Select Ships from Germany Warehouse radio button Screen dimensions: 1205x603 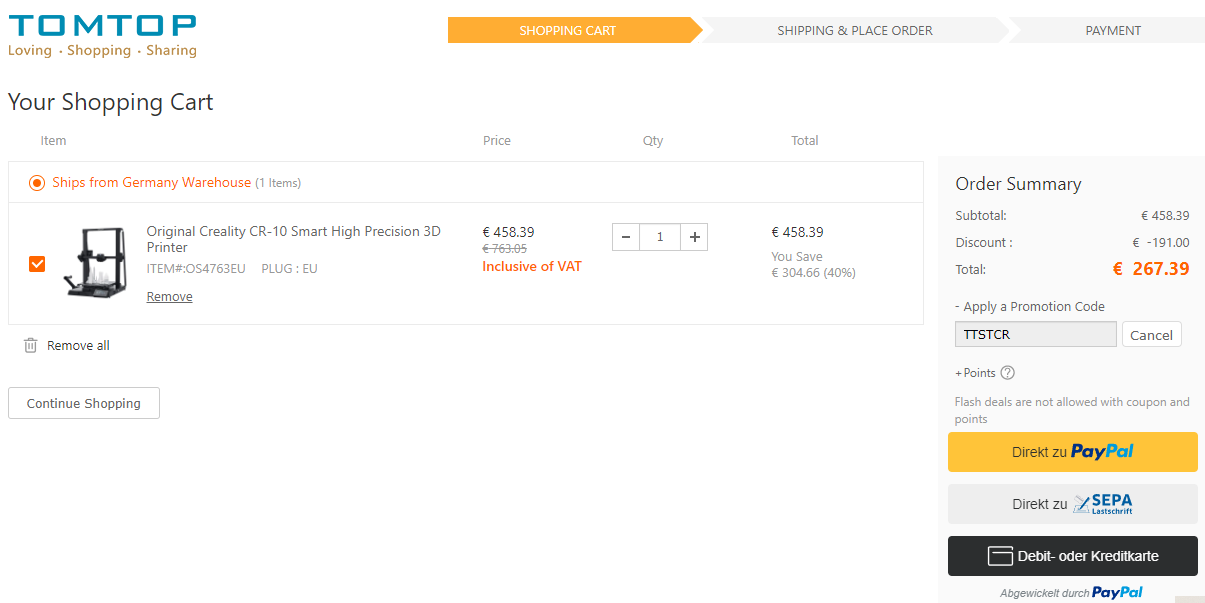37,183
